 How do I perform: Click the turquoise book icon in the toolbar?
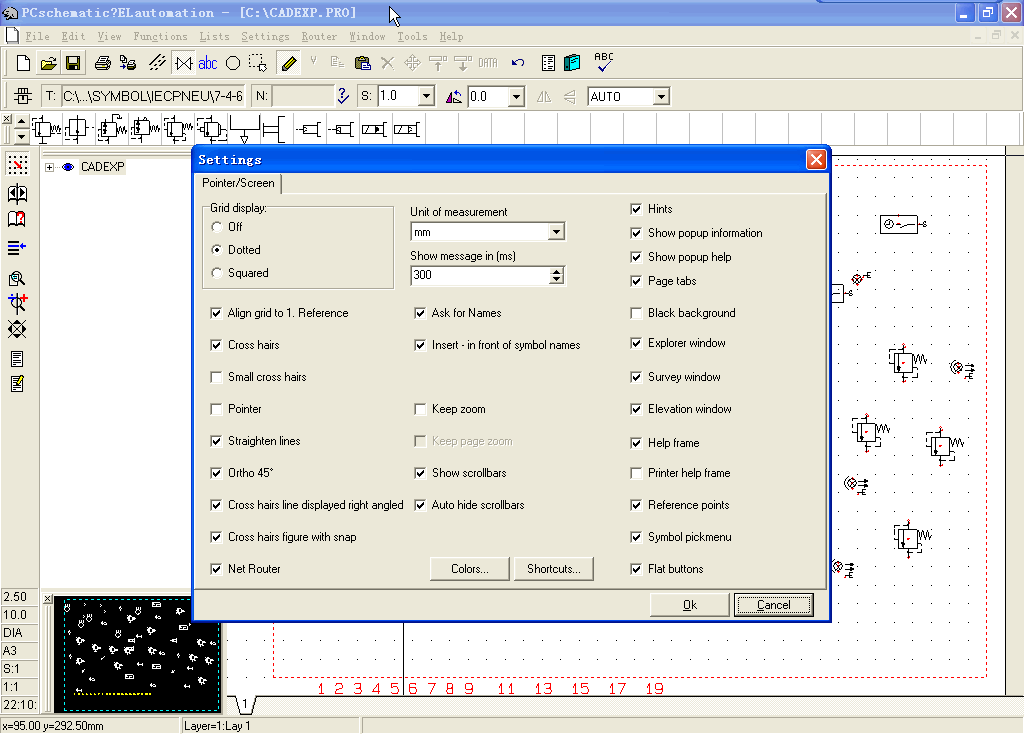click(572, 63)
